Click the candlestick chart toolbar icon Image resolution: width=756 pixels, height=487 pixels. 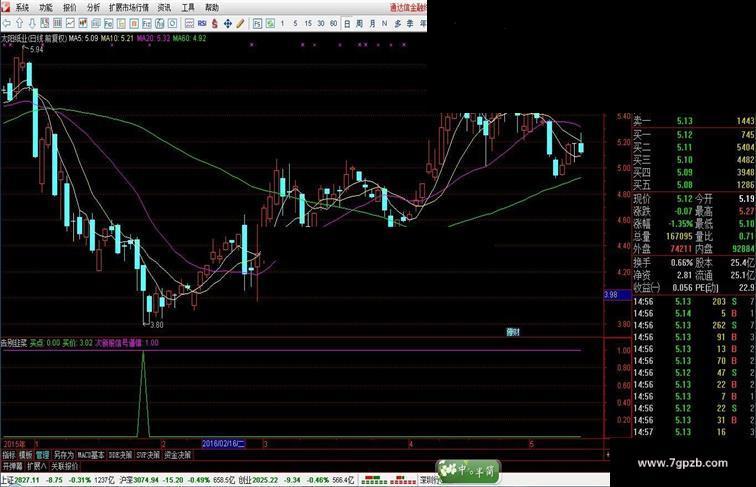(x=83, y=23)
